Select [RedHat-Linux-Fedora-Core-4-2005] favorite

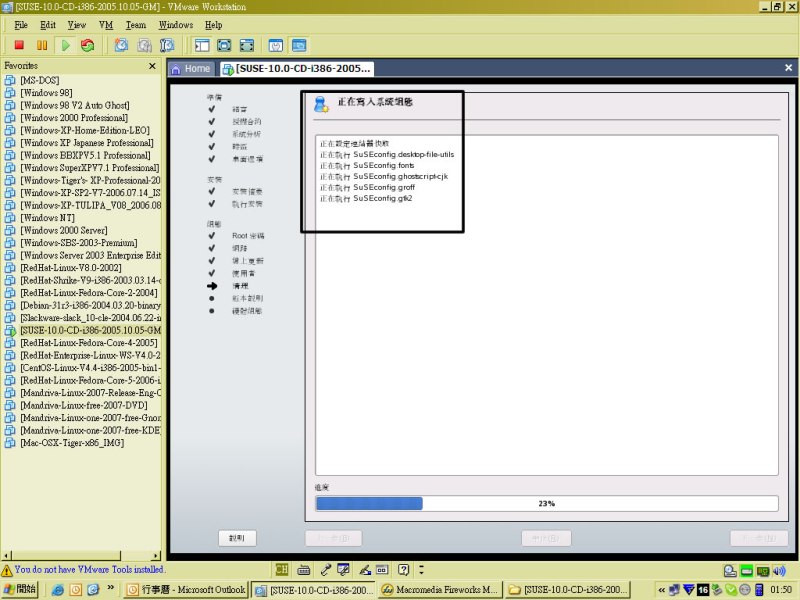(x=88, y=343)
